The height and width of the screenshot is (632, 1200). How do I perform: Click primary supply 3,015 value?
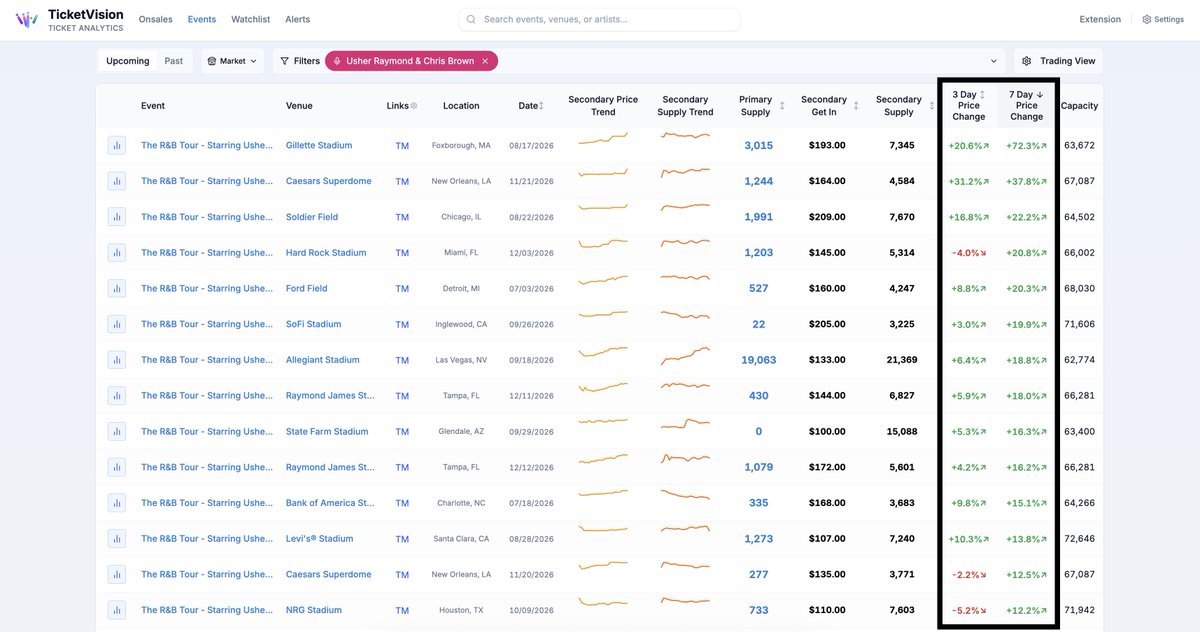pyautogui.click(x=759, y=145)
